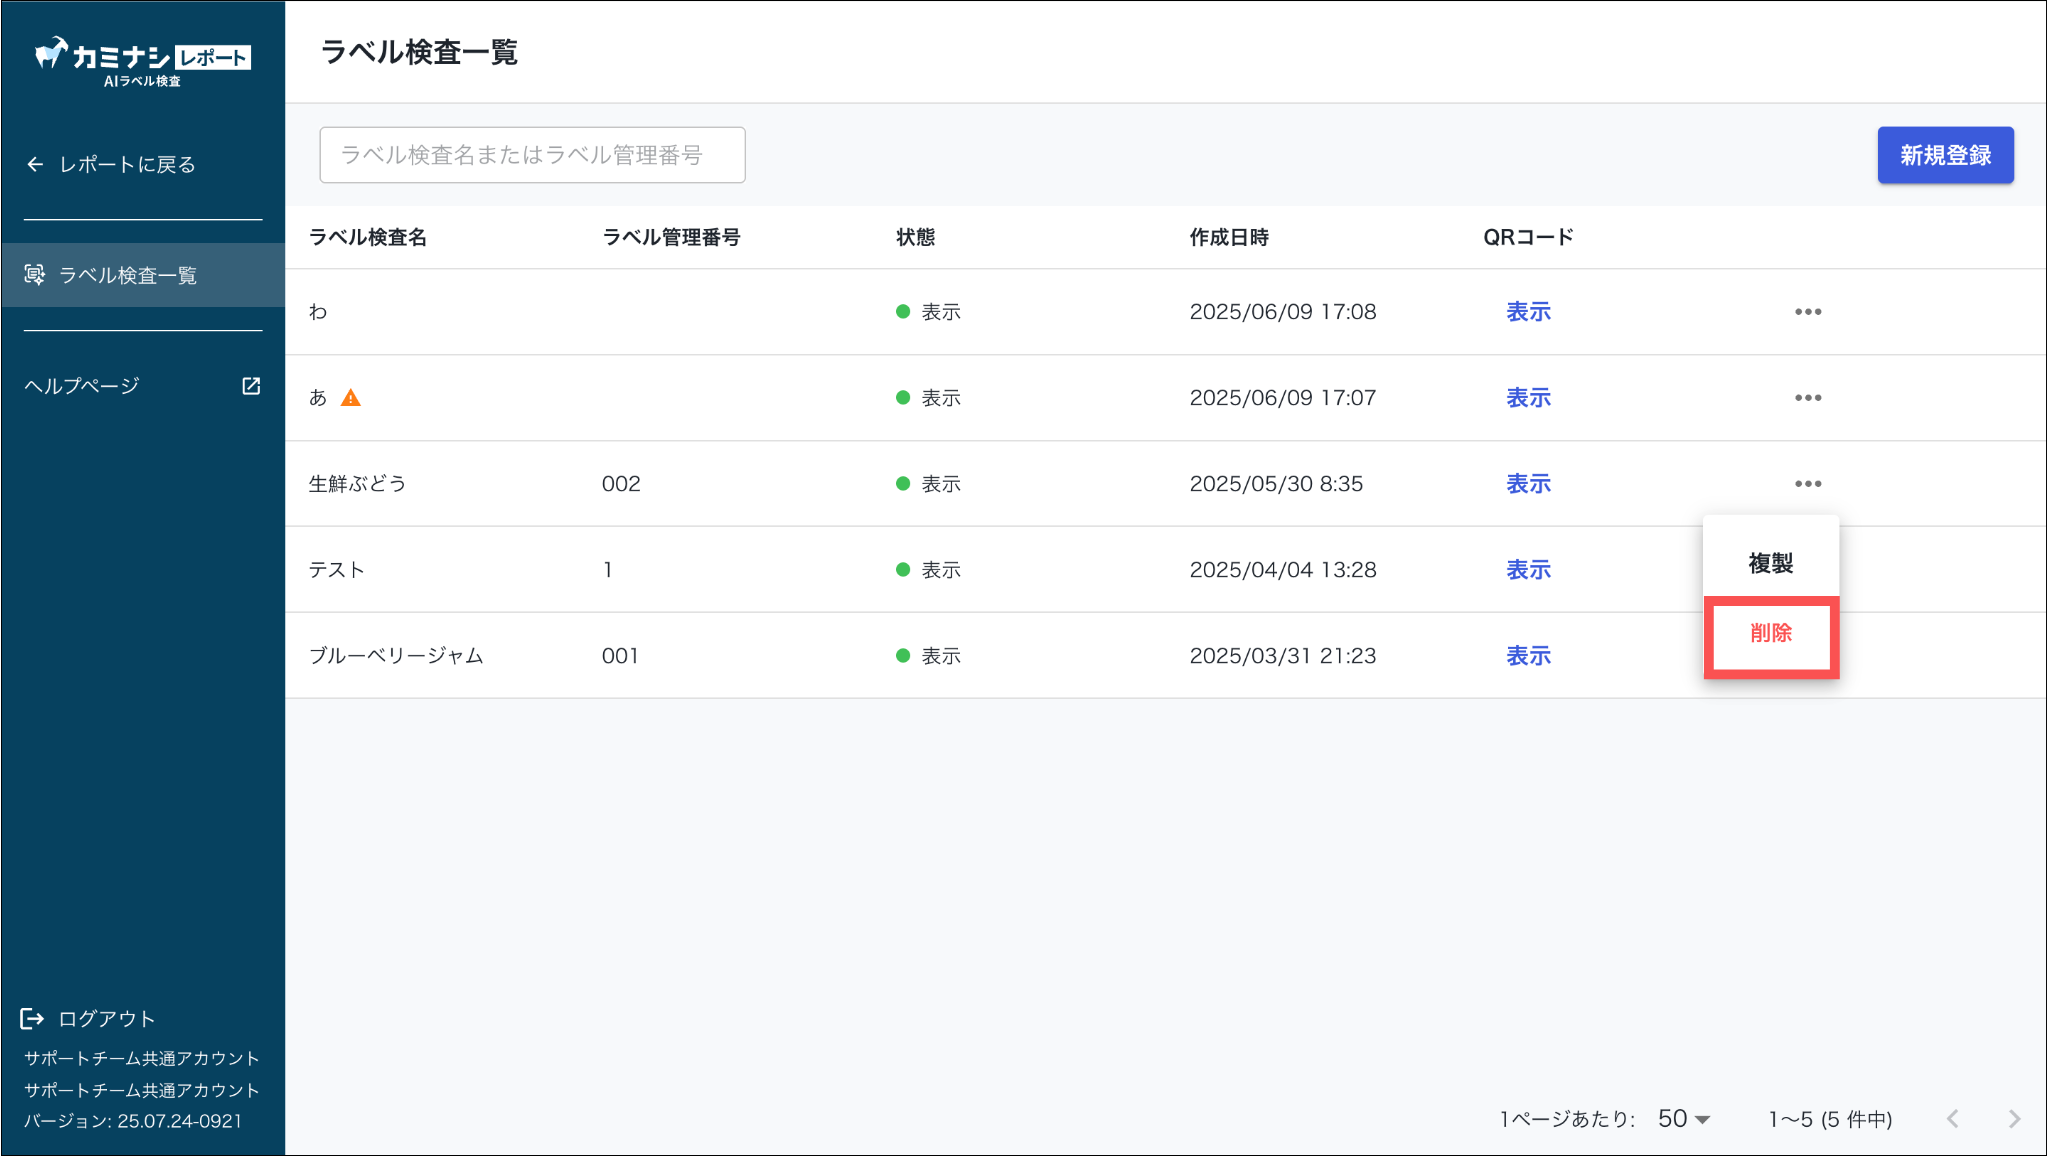Open the three-dot menu for row わ
The width and height of the screenshot is (2048, 1156).
1807,312
